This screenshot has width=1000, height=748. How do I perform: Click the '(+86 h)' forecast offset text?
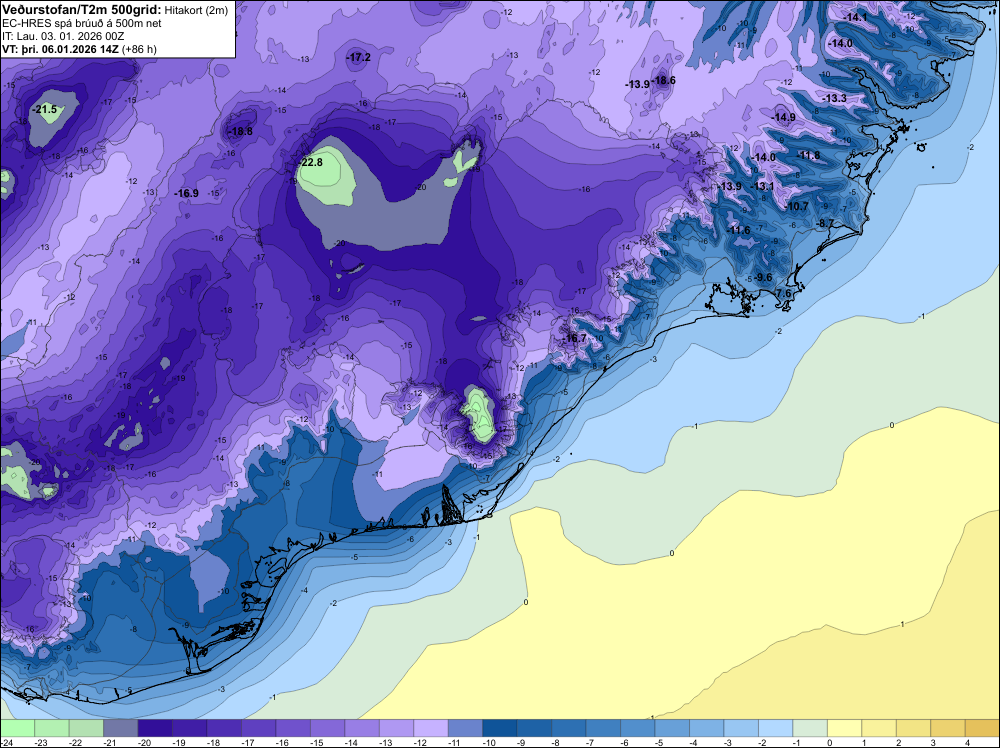(138, 49)
